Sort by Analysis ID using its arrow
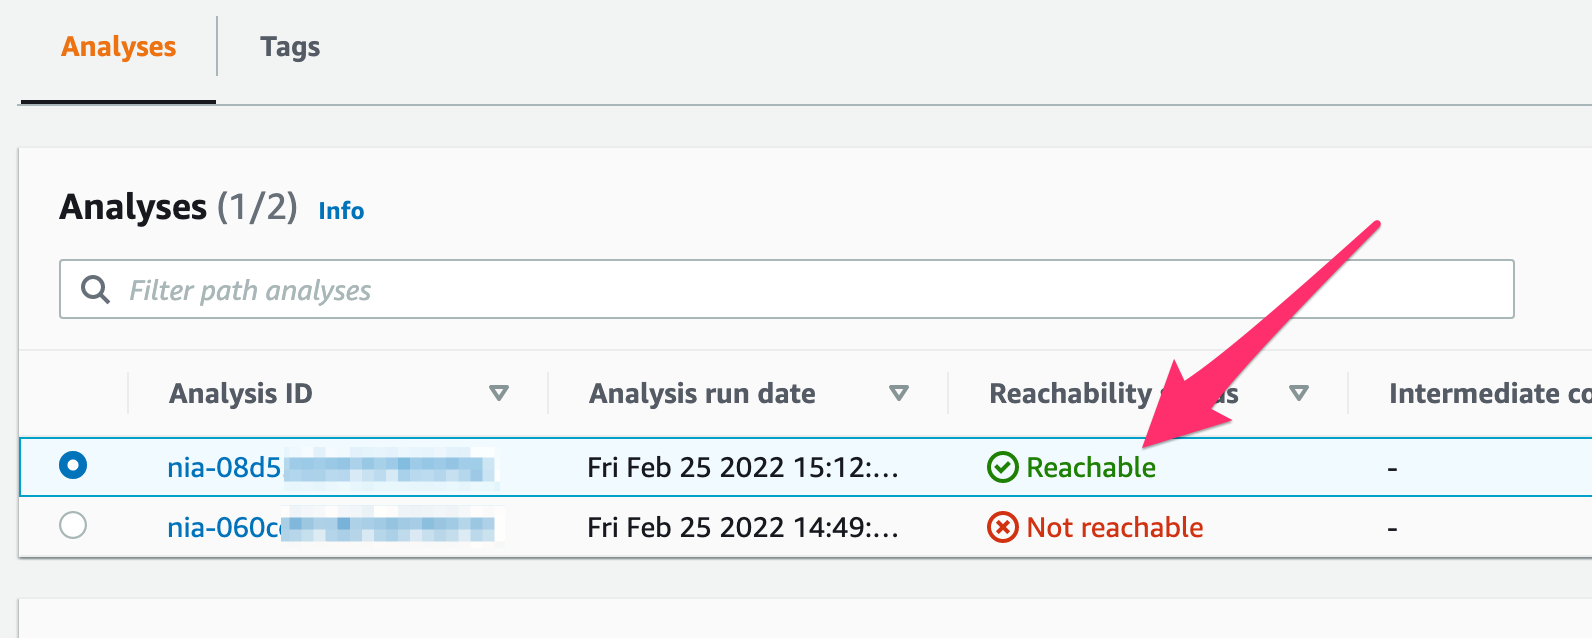Image resolution: width=1592 pixels, height=638 pixels. pos(499,393)
